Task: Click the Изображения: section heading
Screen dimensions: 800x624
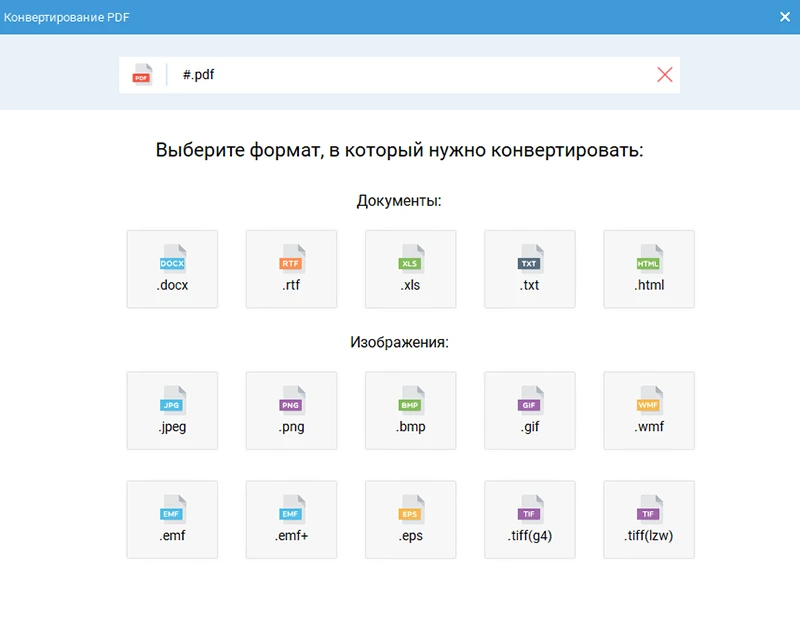Action: pos(399,342)
